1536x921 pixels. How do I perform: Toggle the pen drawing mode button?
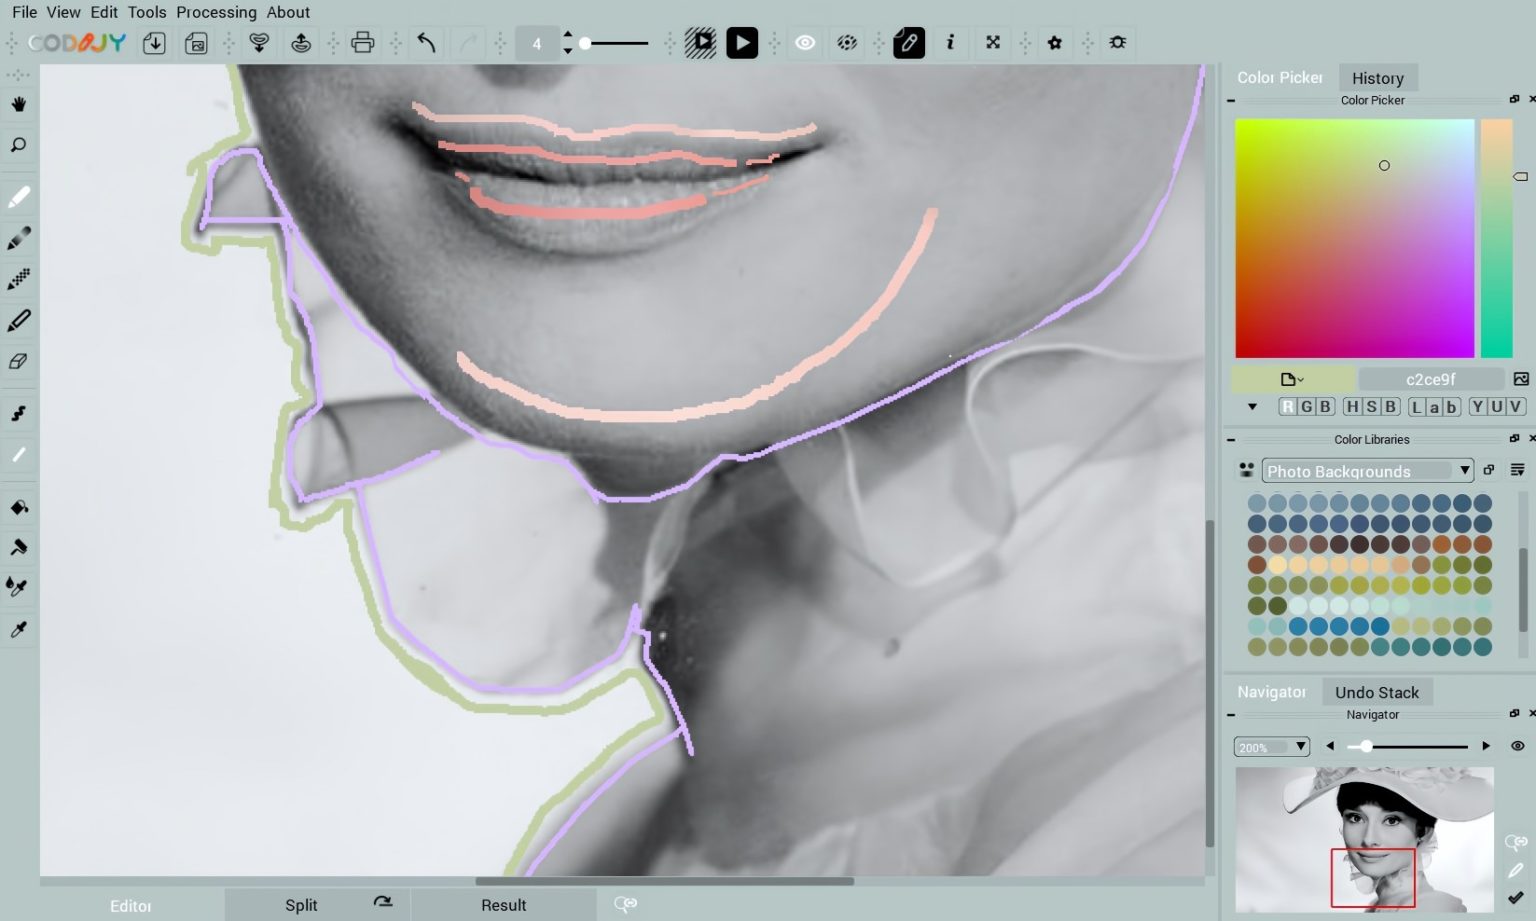908,42
